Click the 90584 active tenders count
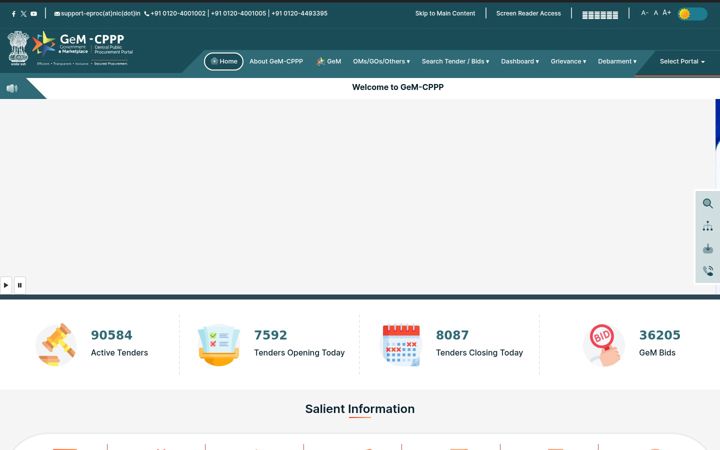The height and width of the screenshot is (450, 720). [112, 335]
